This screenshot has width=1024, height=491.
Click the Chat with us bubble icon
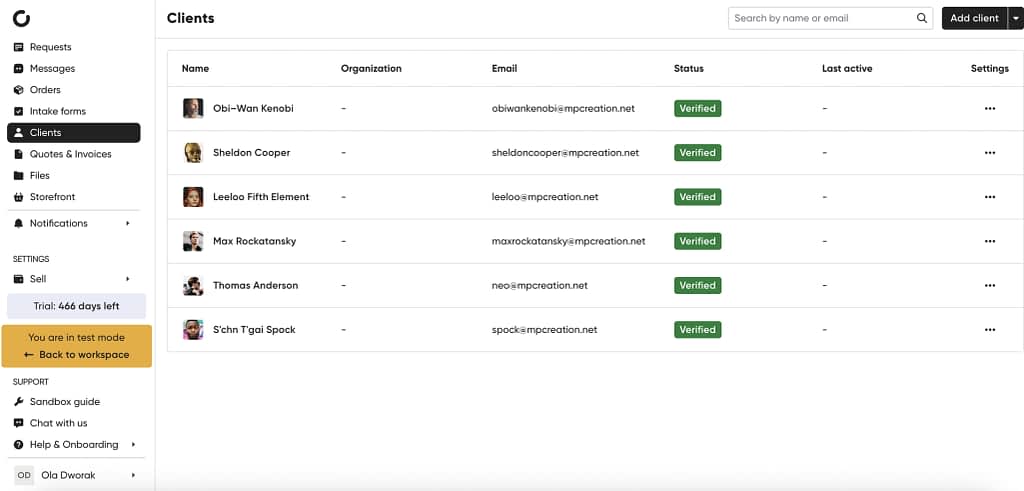point(18,423)
